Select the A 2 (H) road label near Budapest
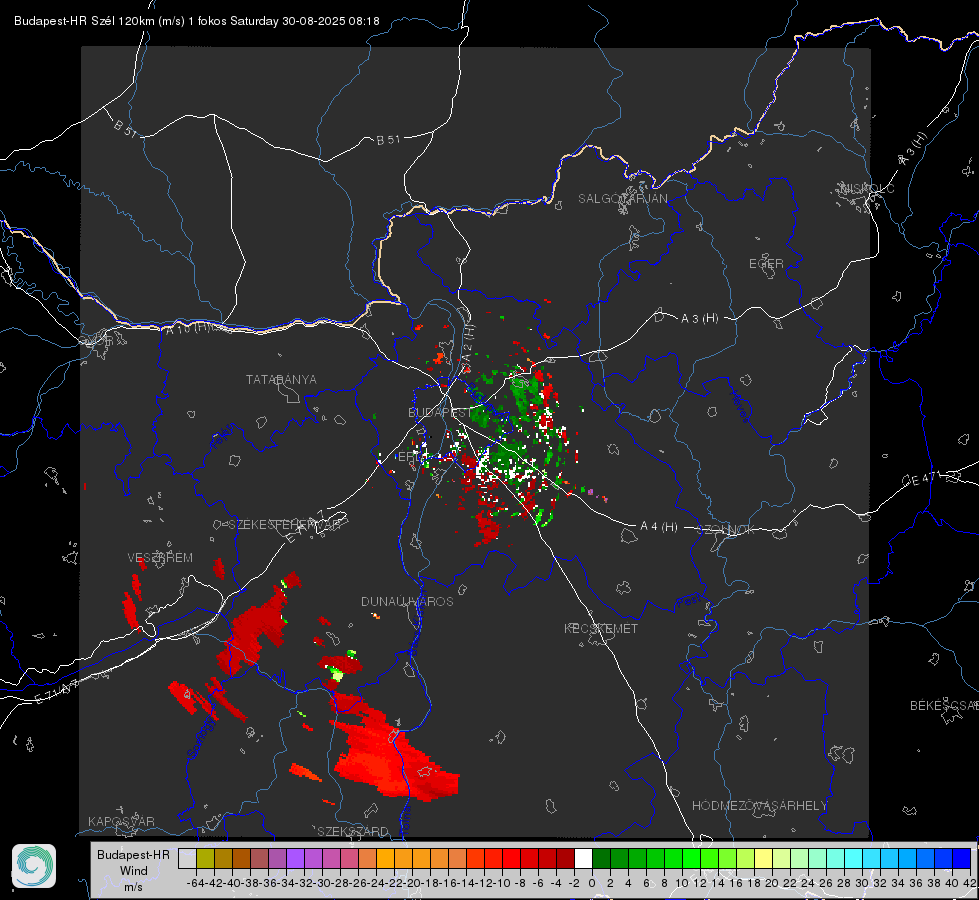This screenshot has height=900, width=979. [467, 345]
